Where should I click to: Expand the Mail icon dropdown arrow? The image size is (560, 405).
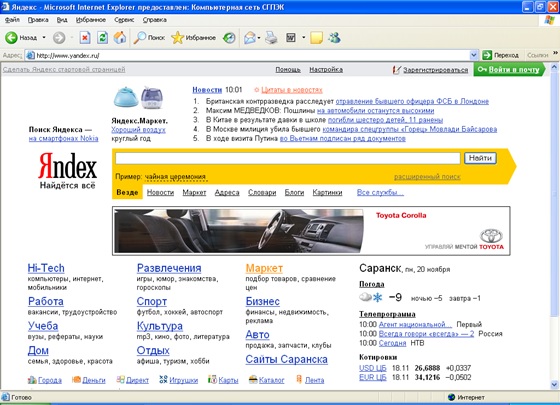259,38
